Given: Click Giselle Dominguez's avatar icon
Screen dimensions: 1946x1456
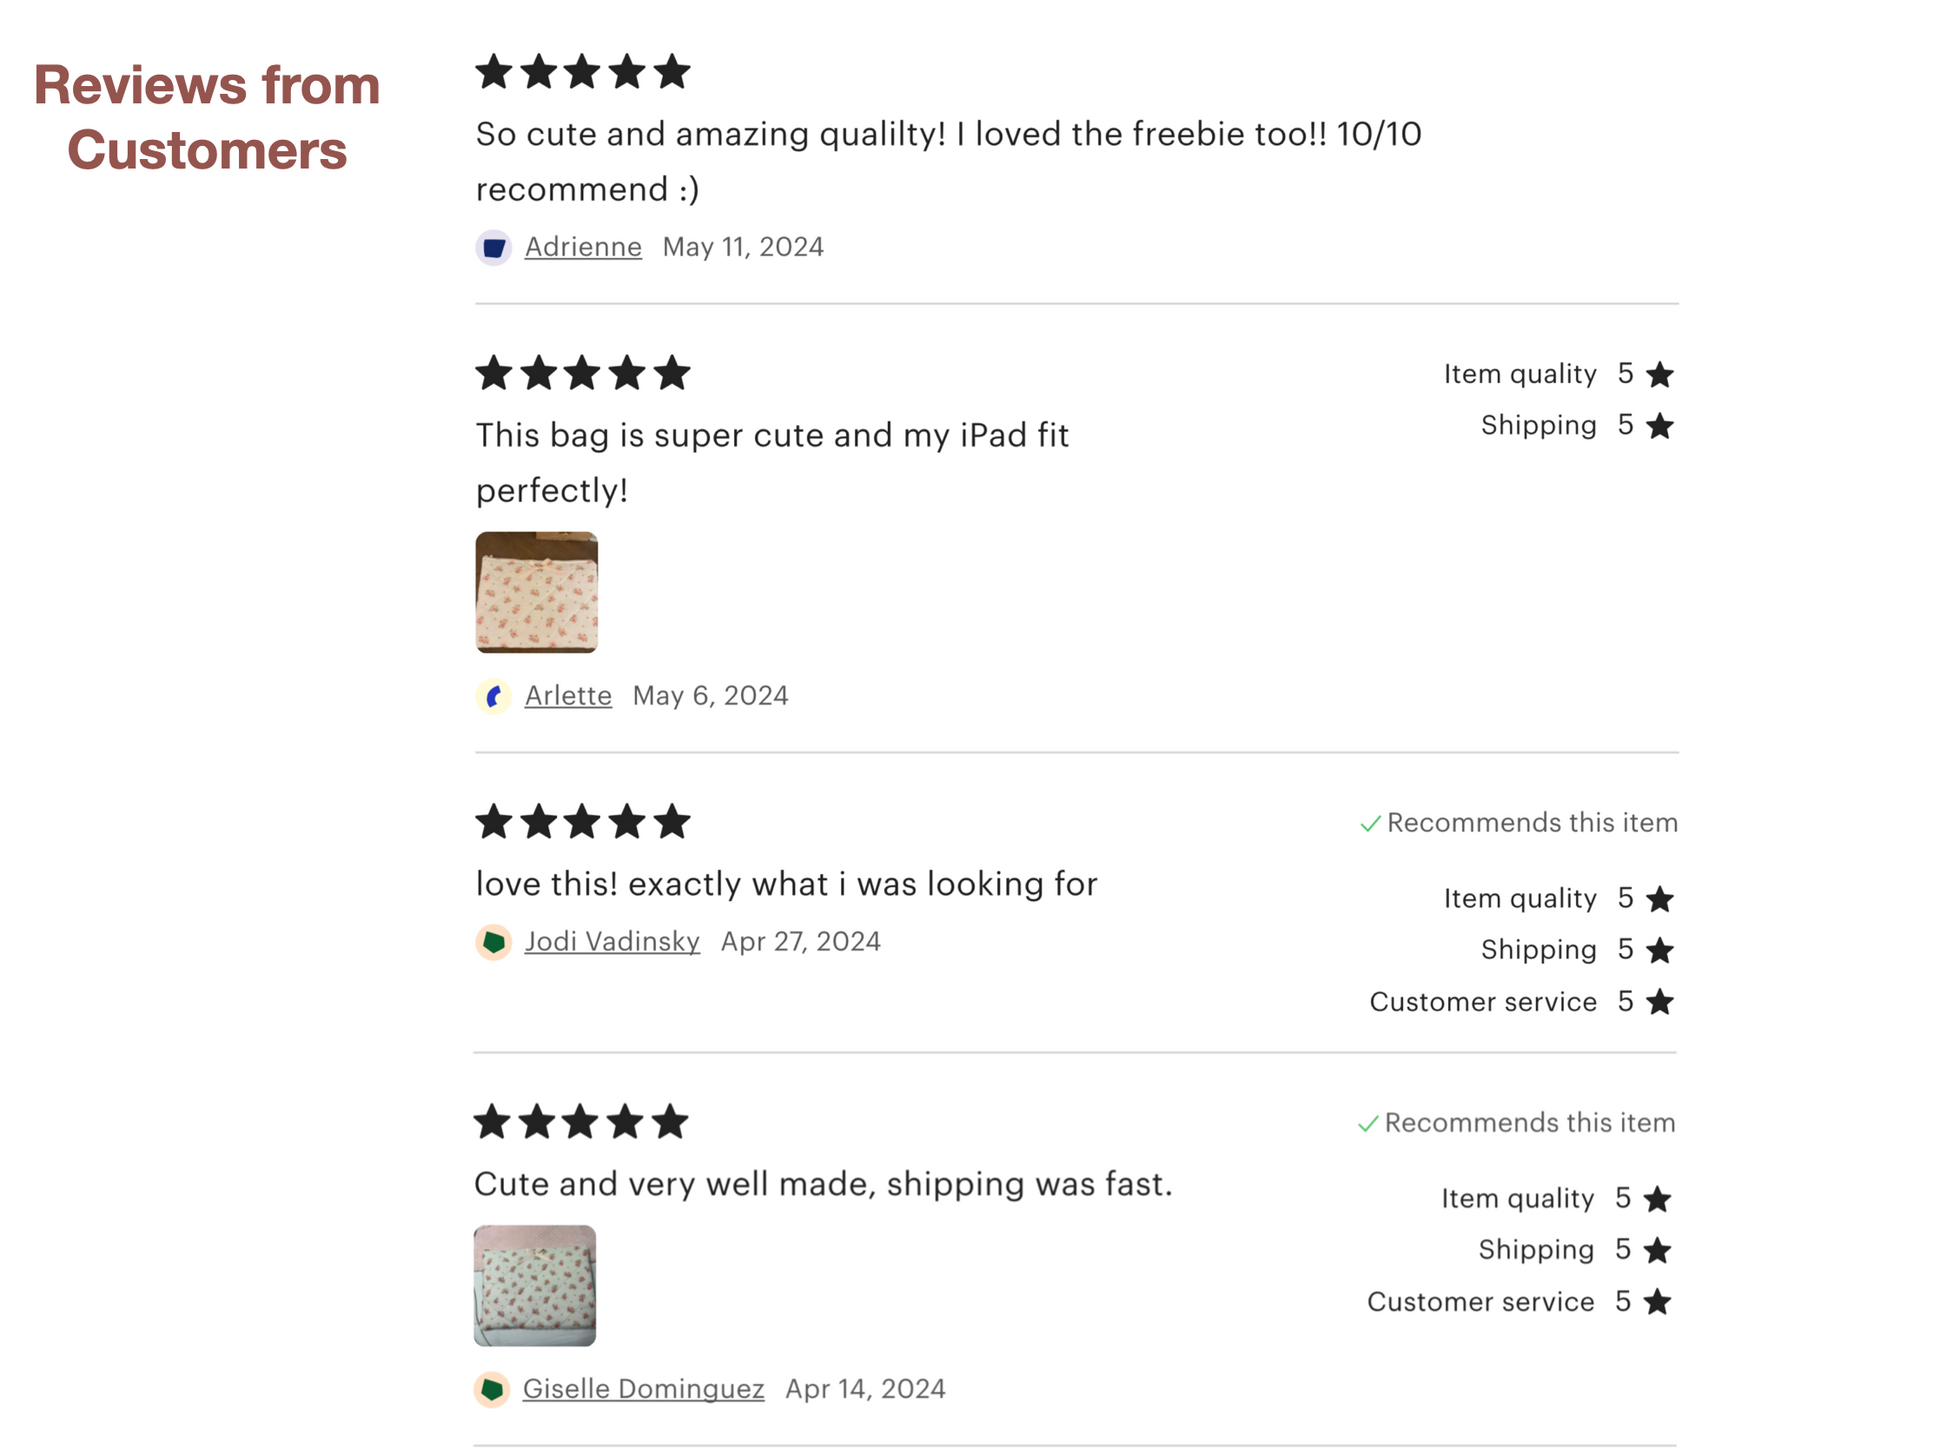Looking at the screenshot, I should click(491, 1389).
